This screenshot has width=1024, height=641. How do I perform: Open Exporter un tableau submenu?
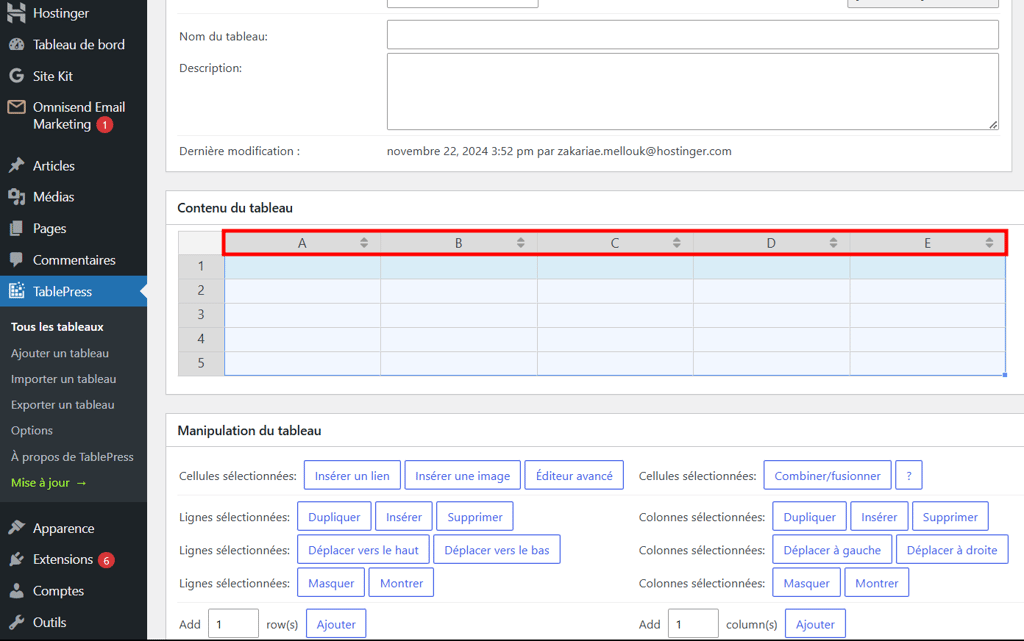(63, 405)
